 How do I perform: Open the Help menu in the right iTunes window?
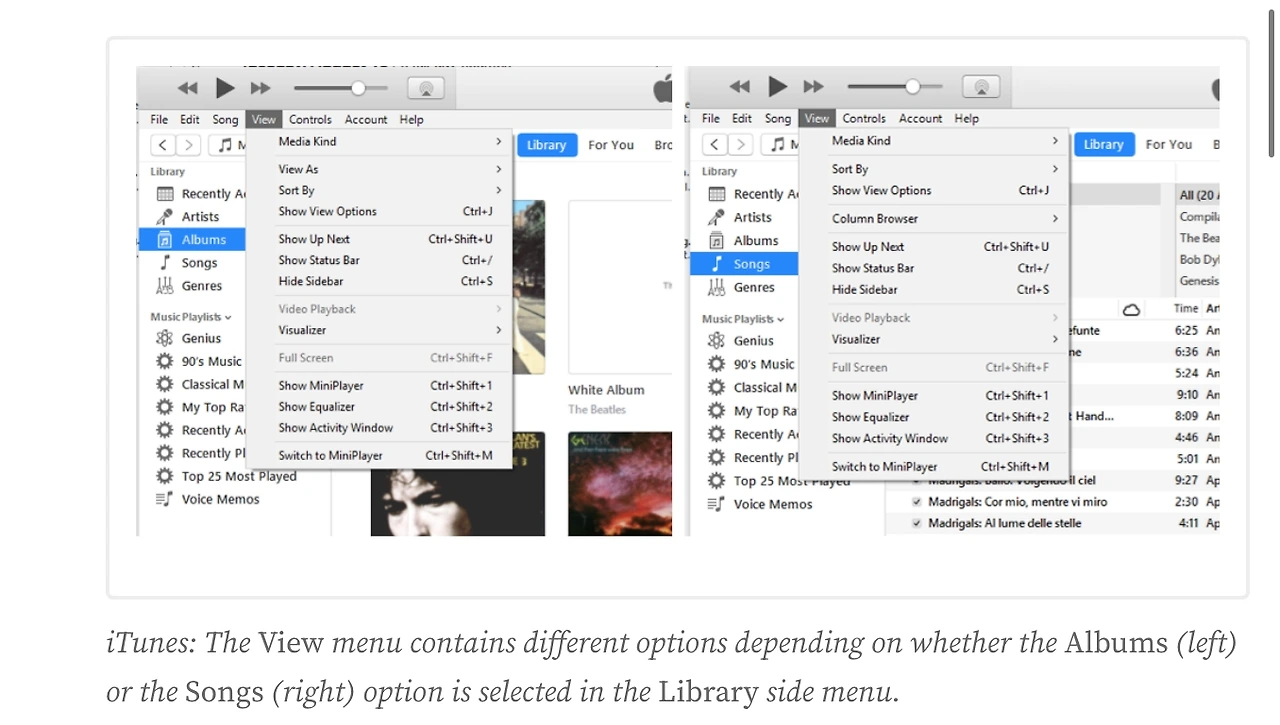click(x=966, y=118)
